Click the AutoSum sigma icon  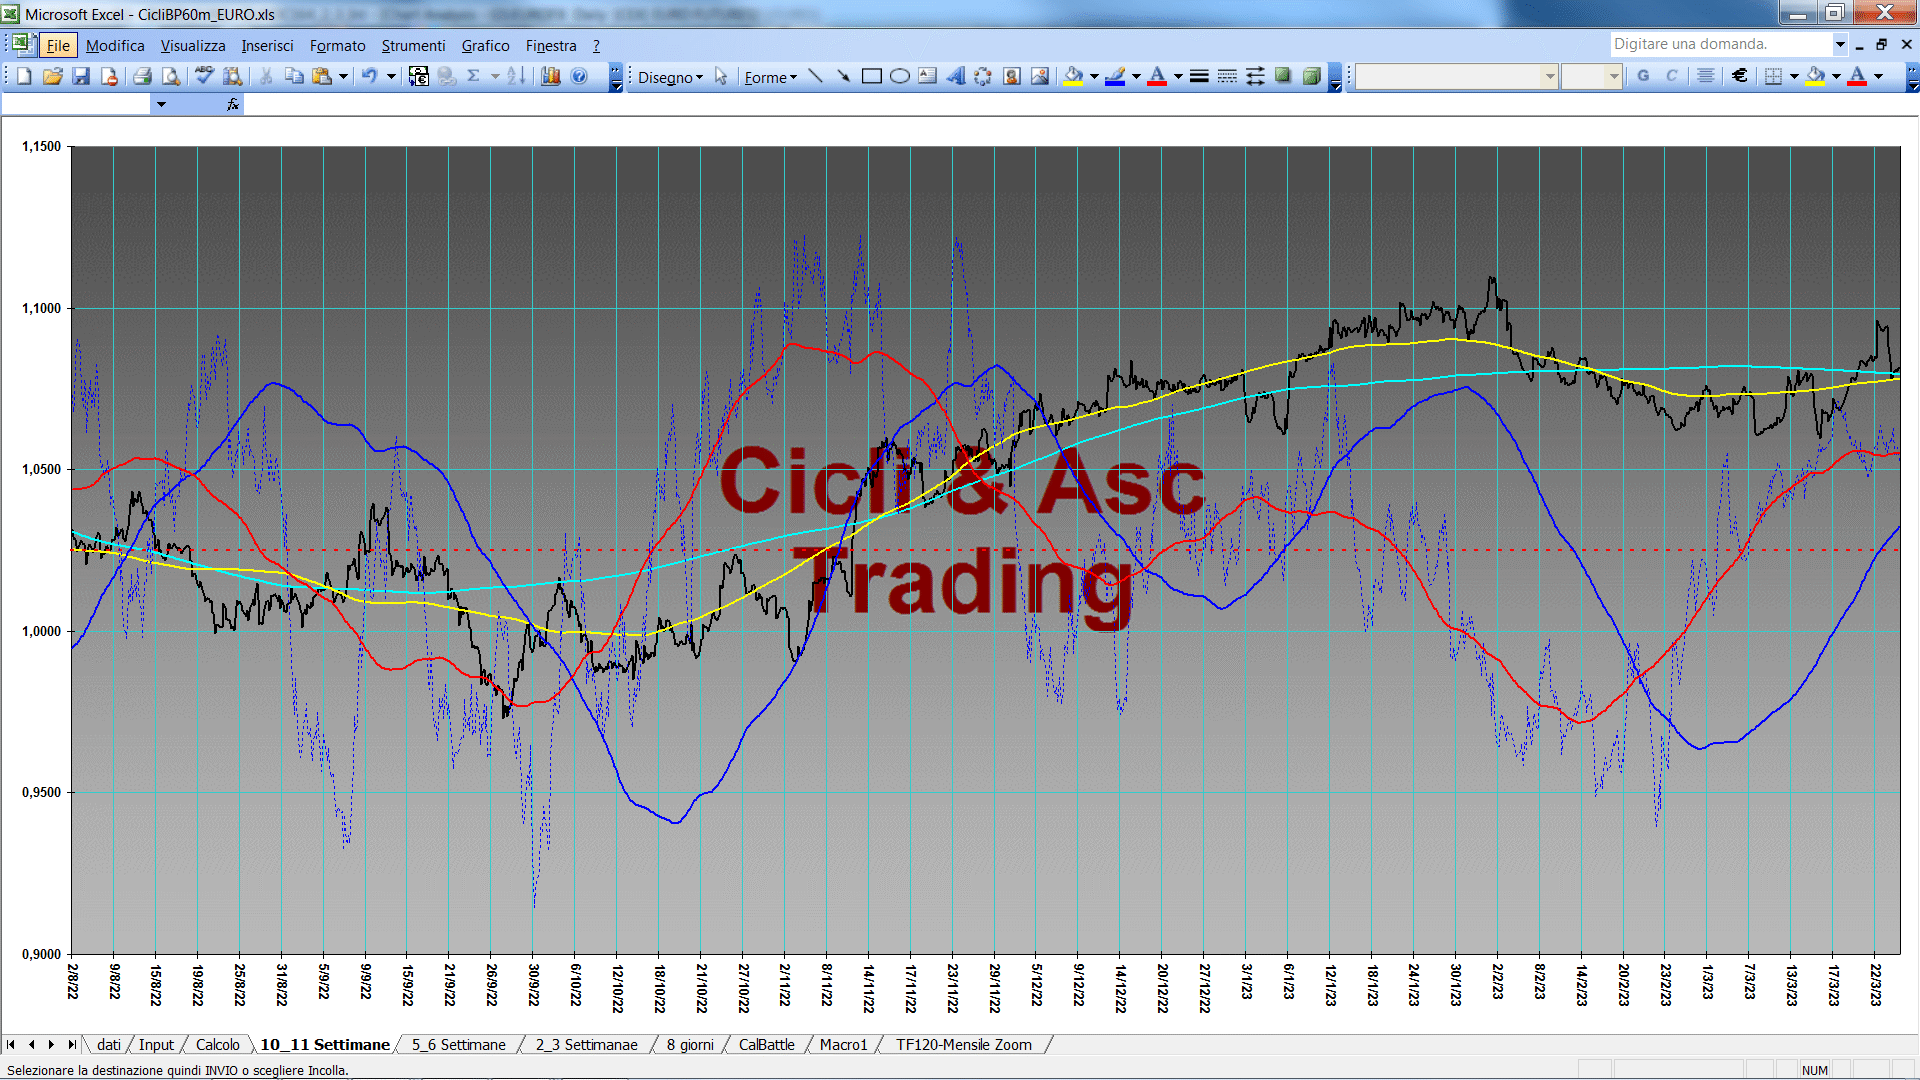(474, 77)
